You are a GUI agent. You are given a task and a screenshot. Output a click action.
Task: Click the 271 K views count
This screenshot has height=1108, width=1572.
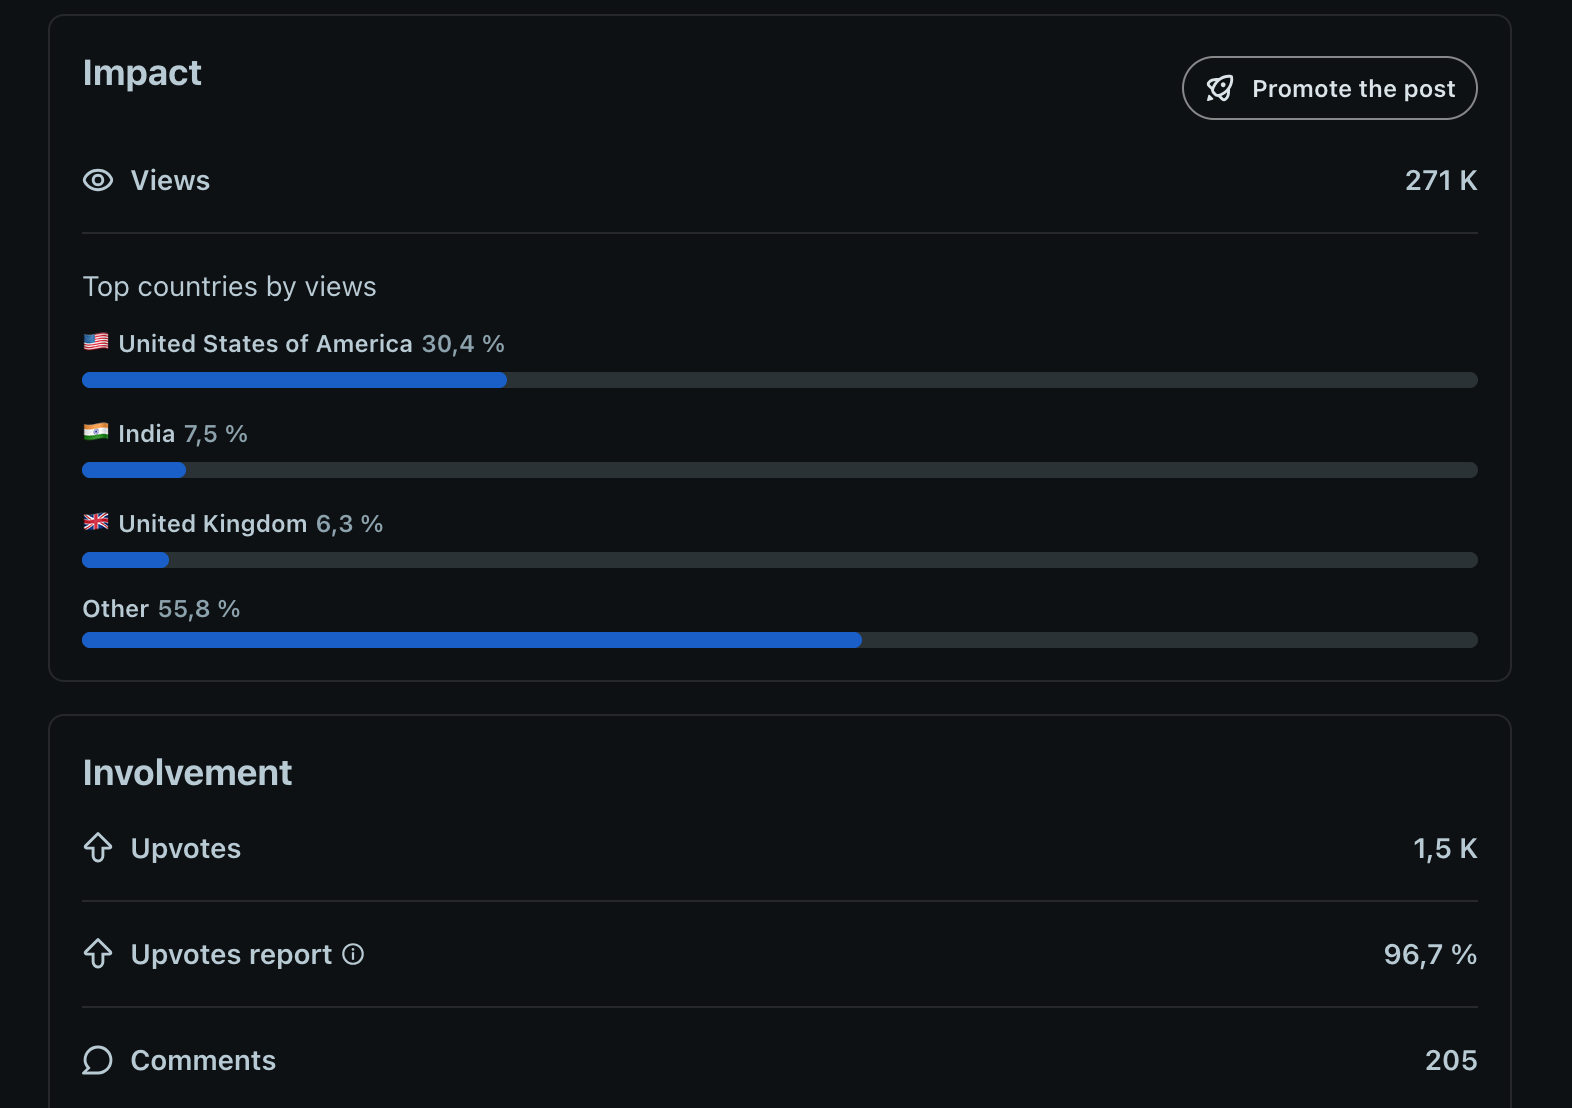[1440, 180]
